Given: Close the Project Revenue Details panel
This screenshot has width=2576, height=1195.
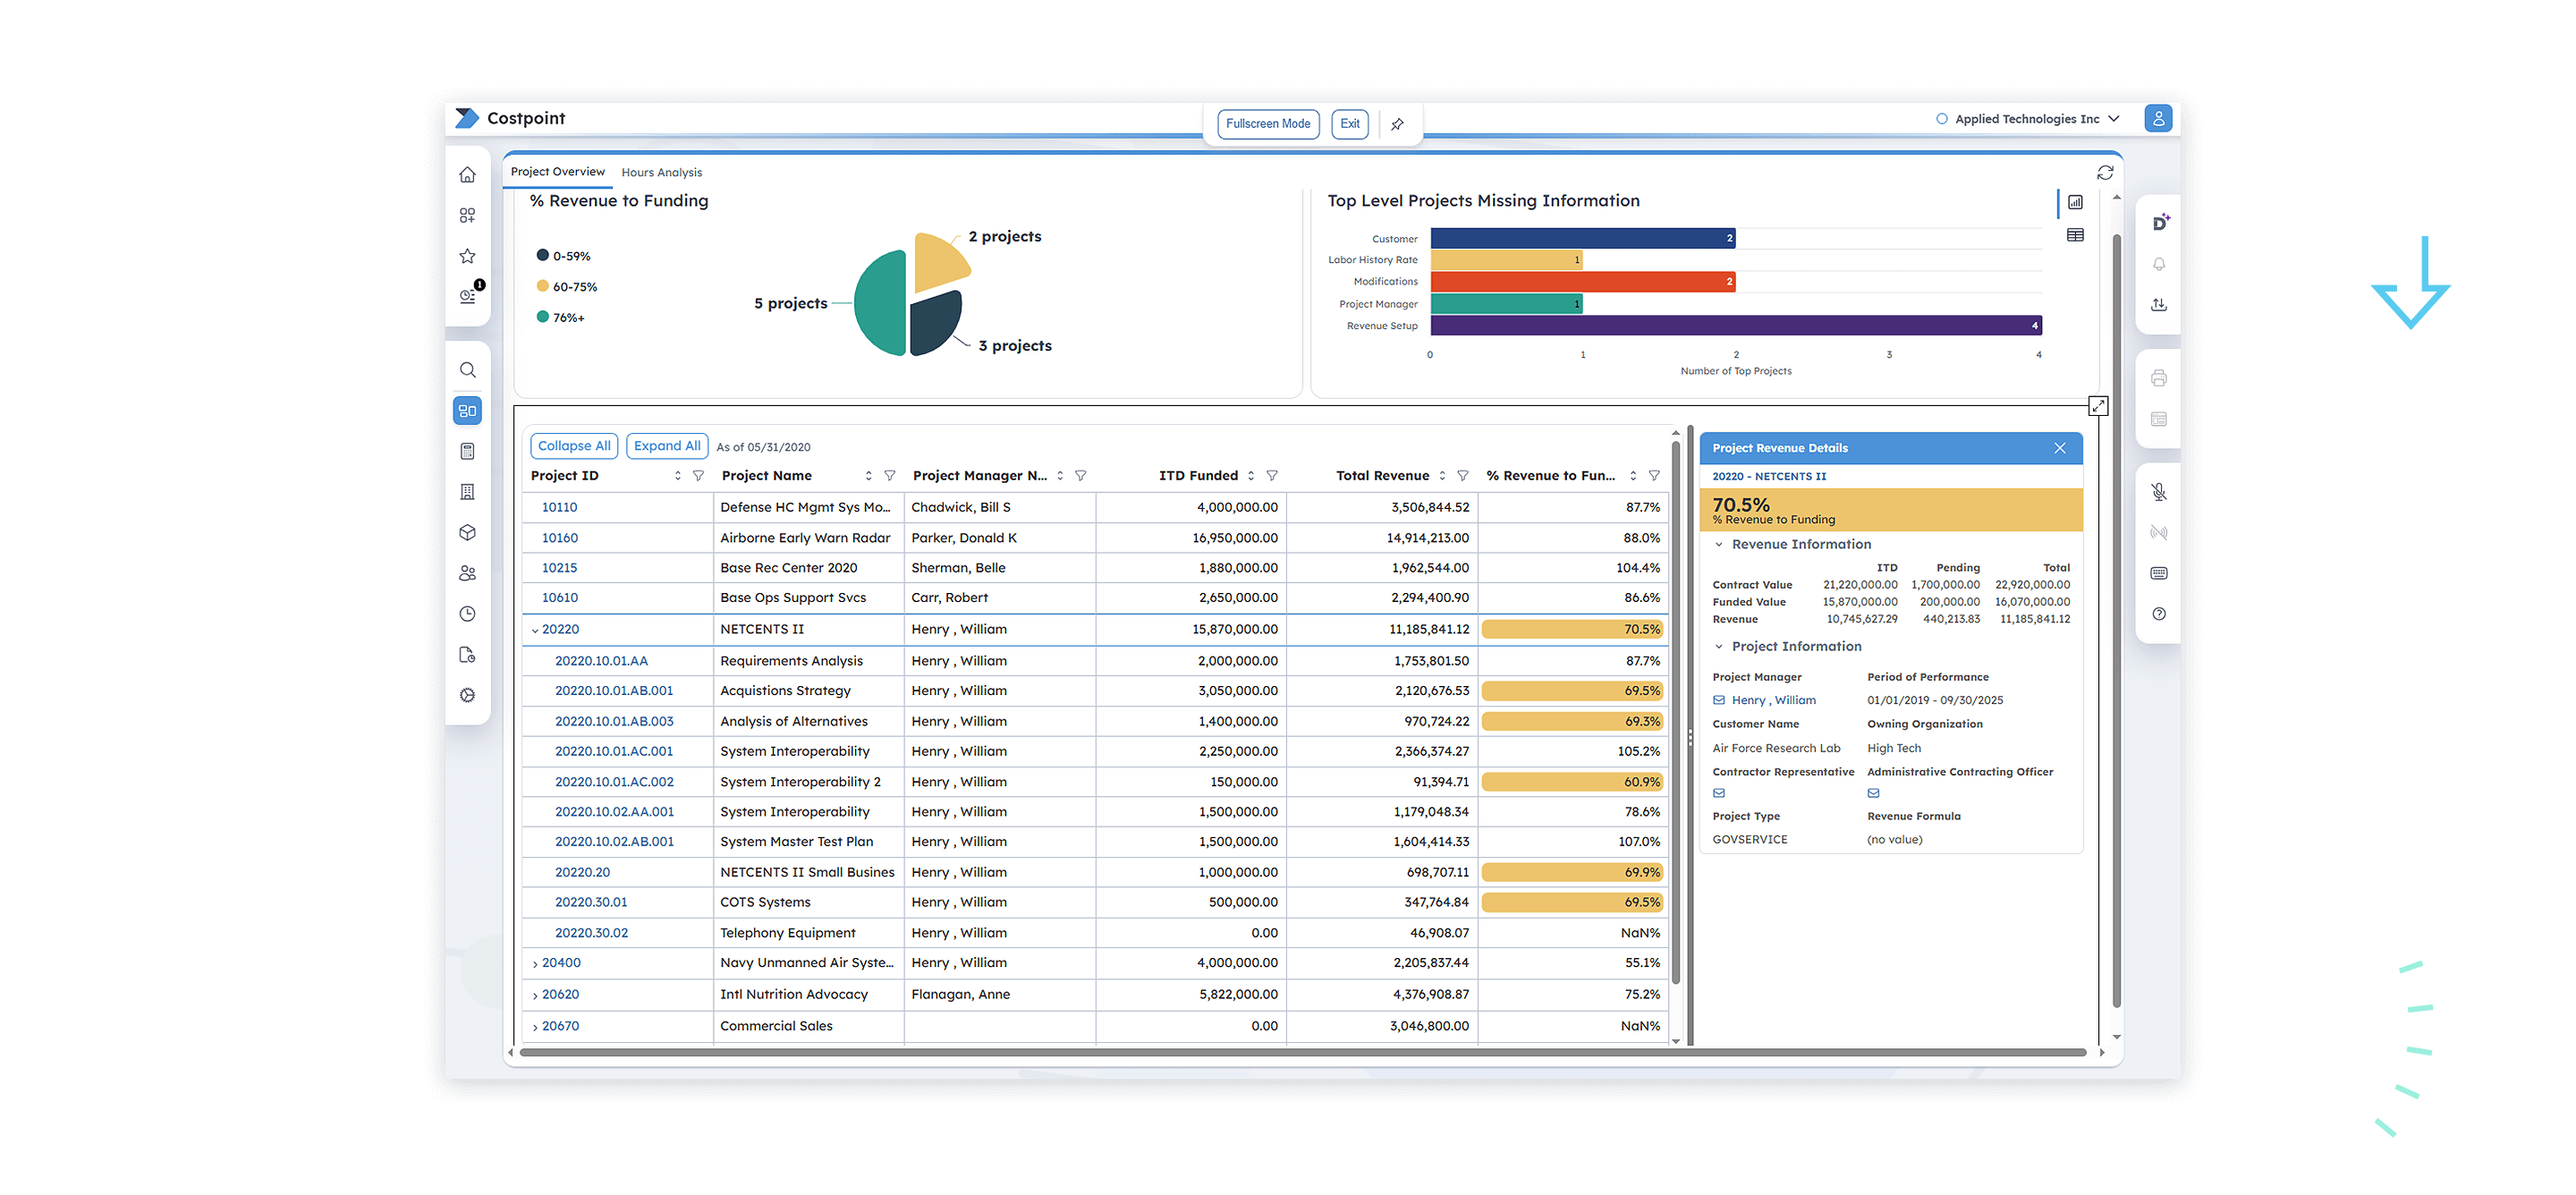Looking at the screenshot, I should point(2059,448).
